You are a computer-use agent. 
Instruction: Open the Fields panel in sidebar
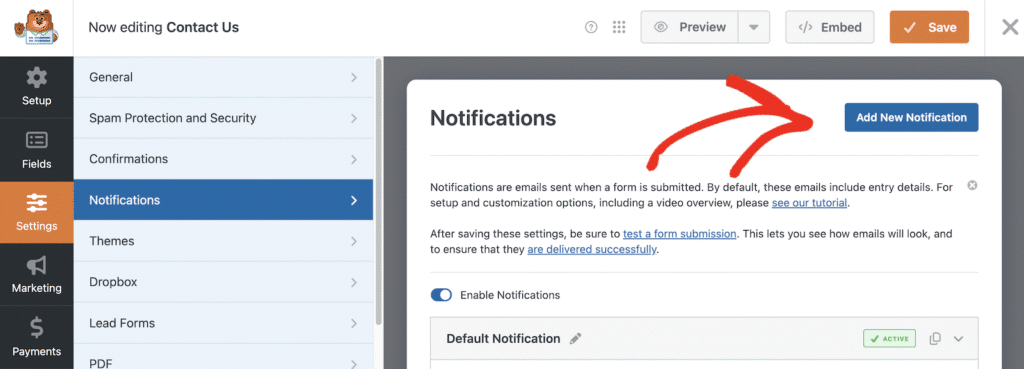[37, 150]
